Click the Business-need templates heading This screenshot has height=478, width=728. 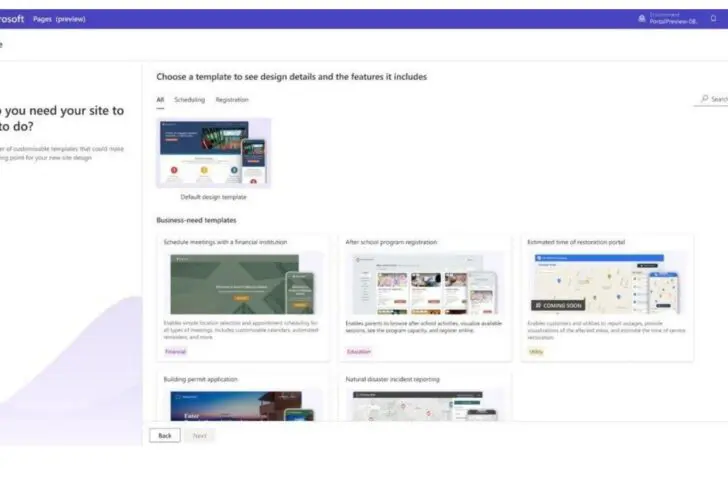pyautogui.click(x=196, y=220)
